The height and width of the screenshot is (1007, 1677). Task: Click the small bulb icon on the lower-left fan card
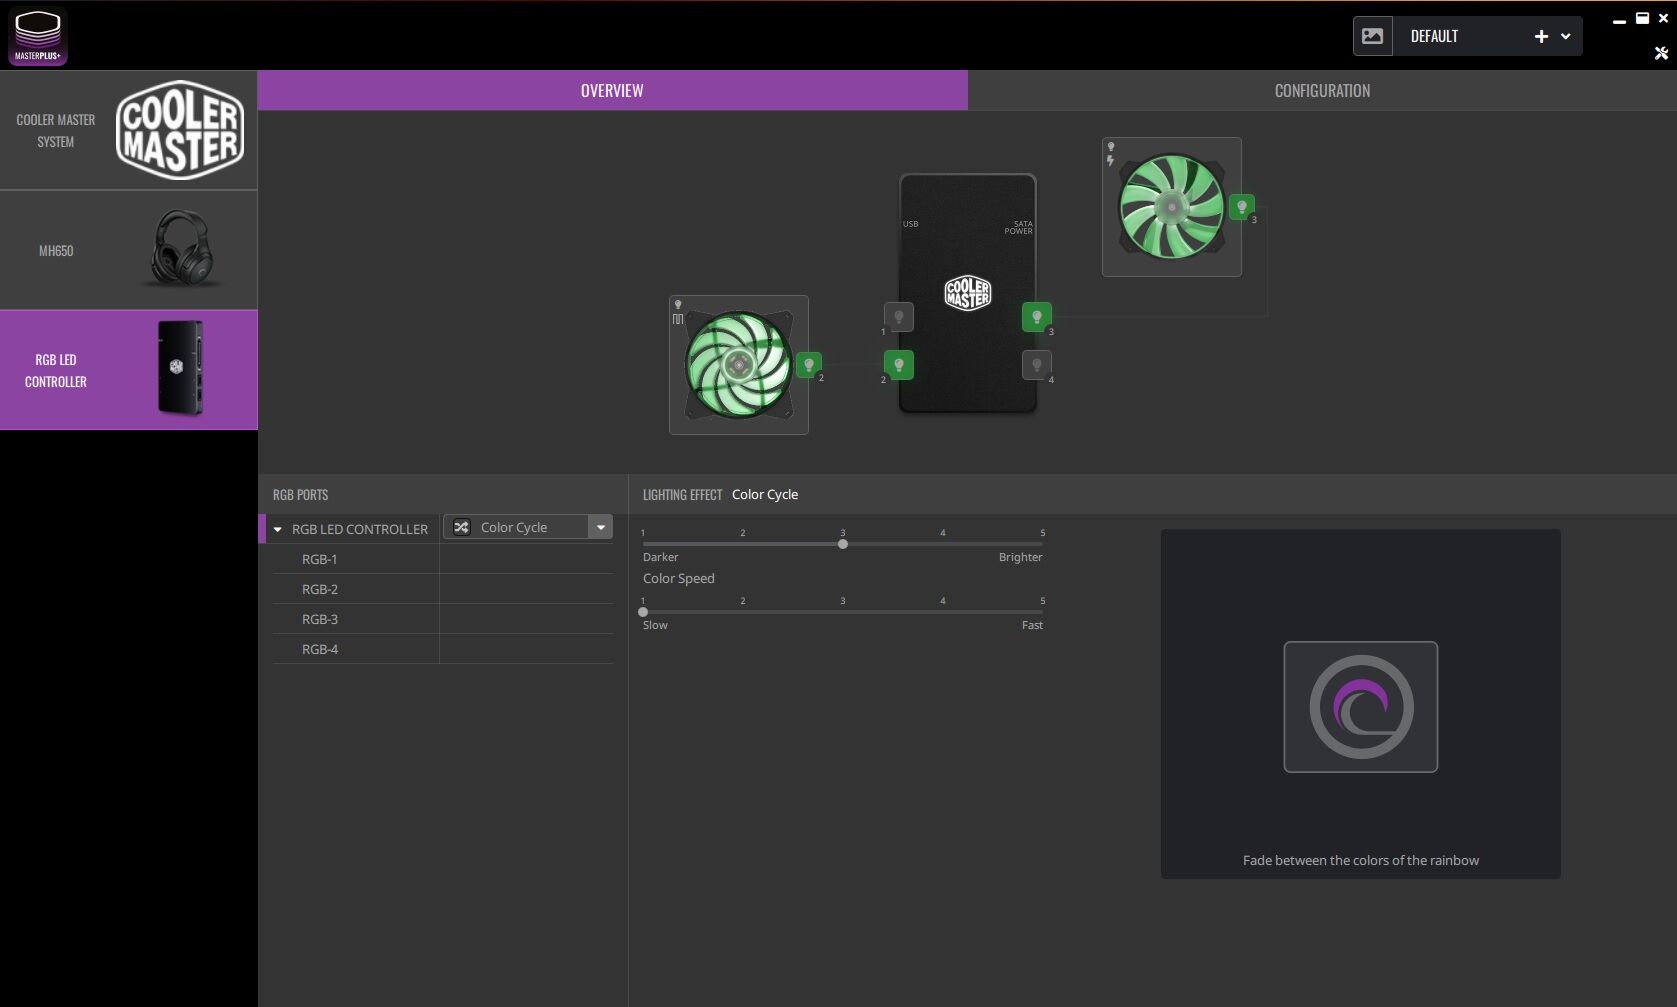(x=678, y=304)
